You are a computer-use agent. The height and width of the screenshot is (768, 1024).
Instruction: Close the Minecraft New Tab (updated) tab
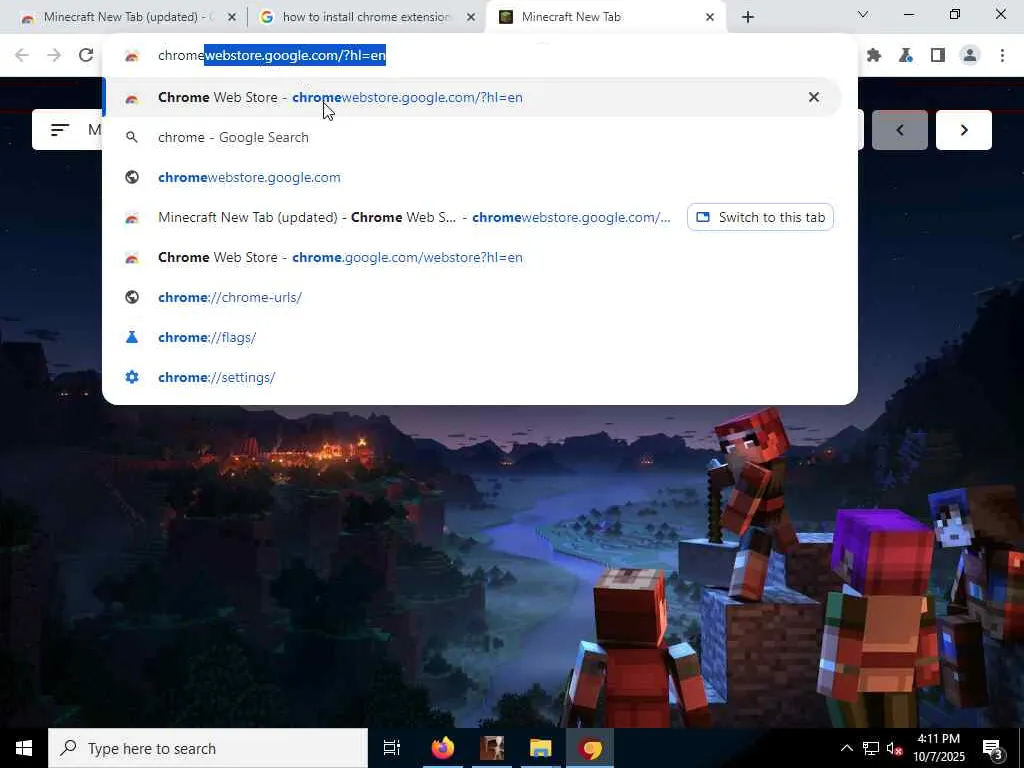click(x=232, y=18)
